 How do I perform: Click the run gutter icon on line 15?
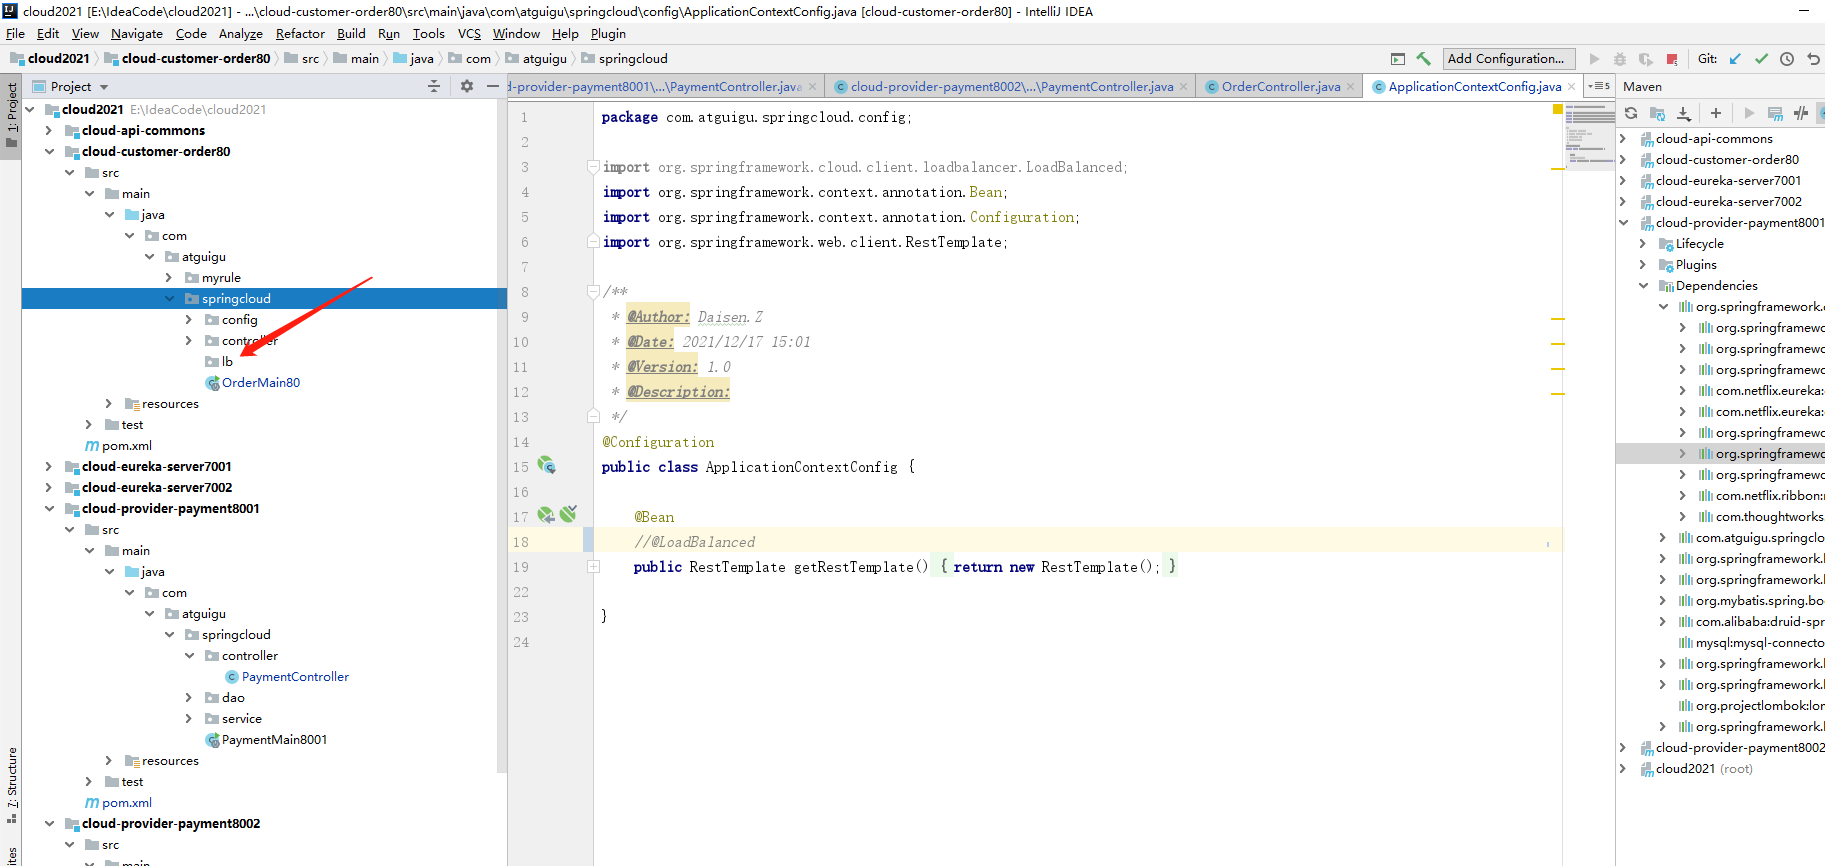coord(546,465)
